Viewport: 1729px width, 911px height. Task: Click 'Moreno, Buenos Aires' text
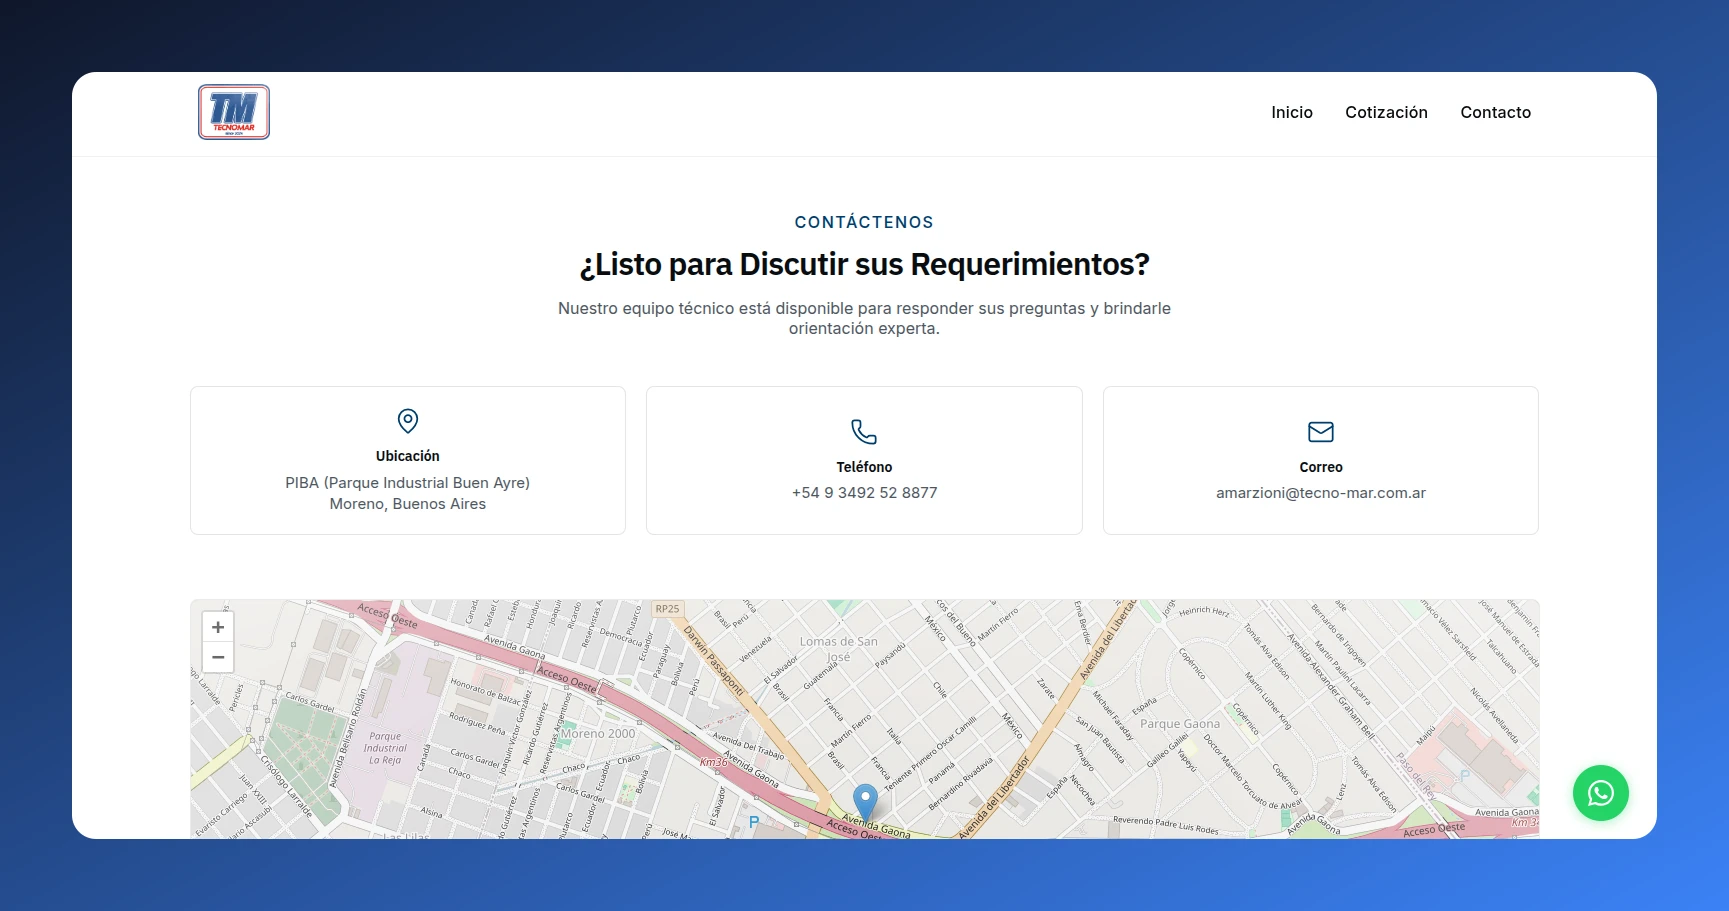coord(408,504)
